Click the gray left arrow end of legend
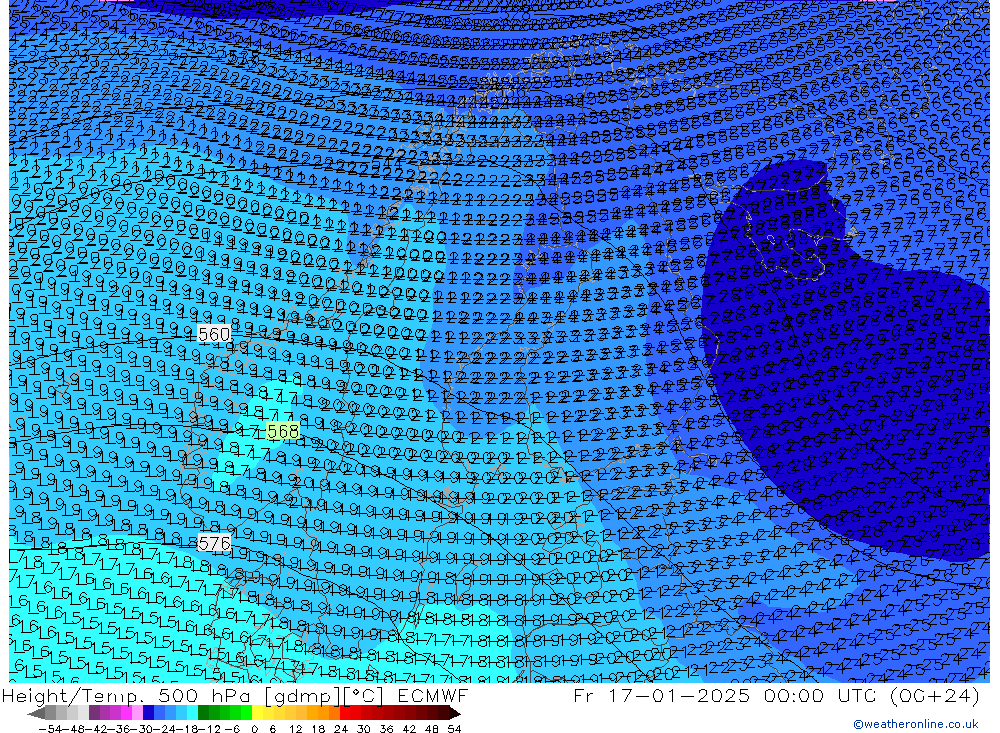The image size is (1000, 733). 37,713
